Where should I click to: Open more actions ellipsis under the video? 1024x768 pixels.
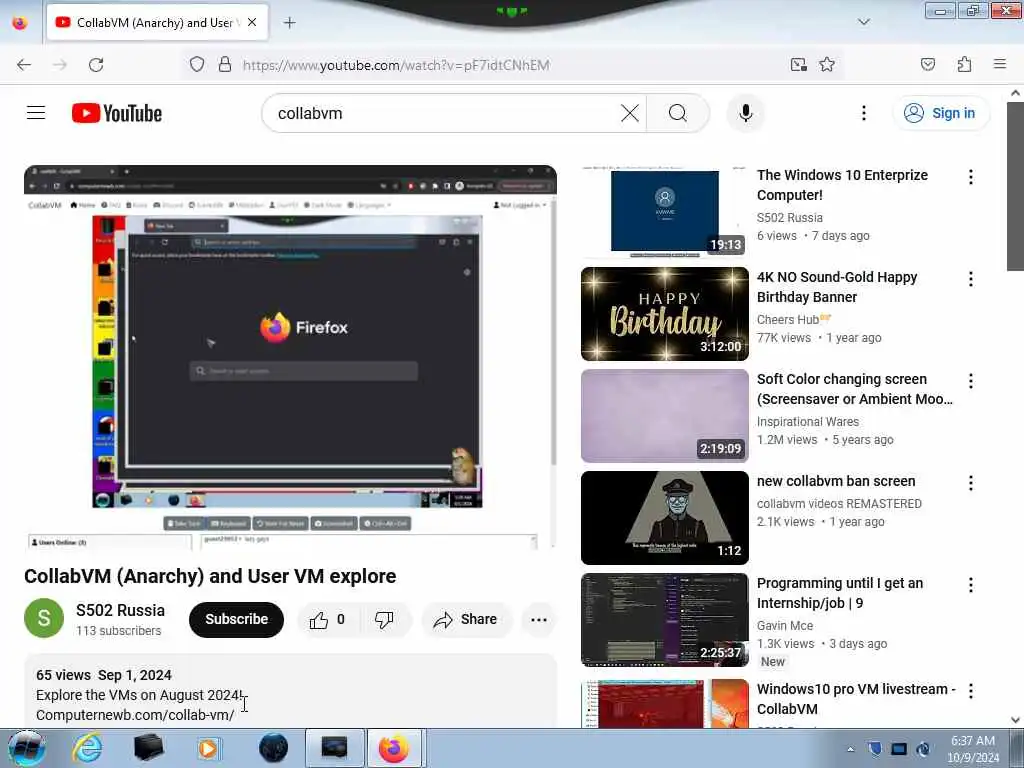point(539,619)
